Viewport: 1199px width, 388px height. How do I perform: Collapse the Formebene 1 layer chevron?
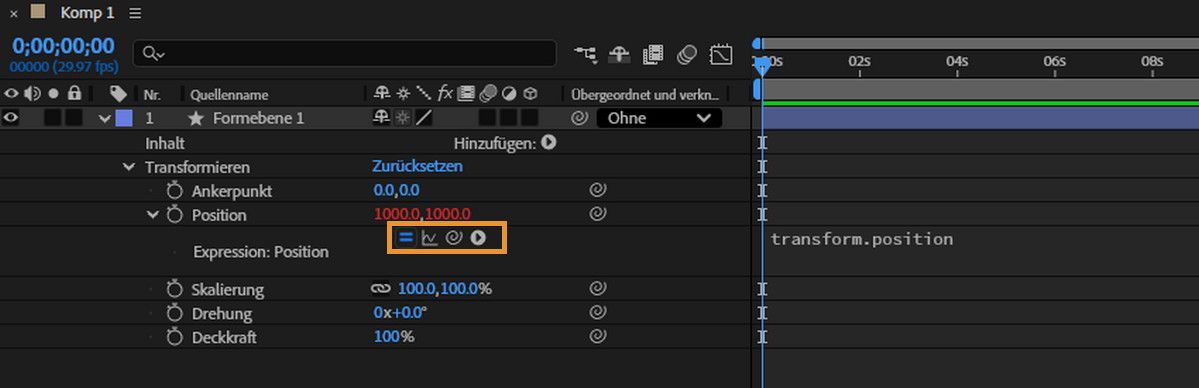click(105, 119)
